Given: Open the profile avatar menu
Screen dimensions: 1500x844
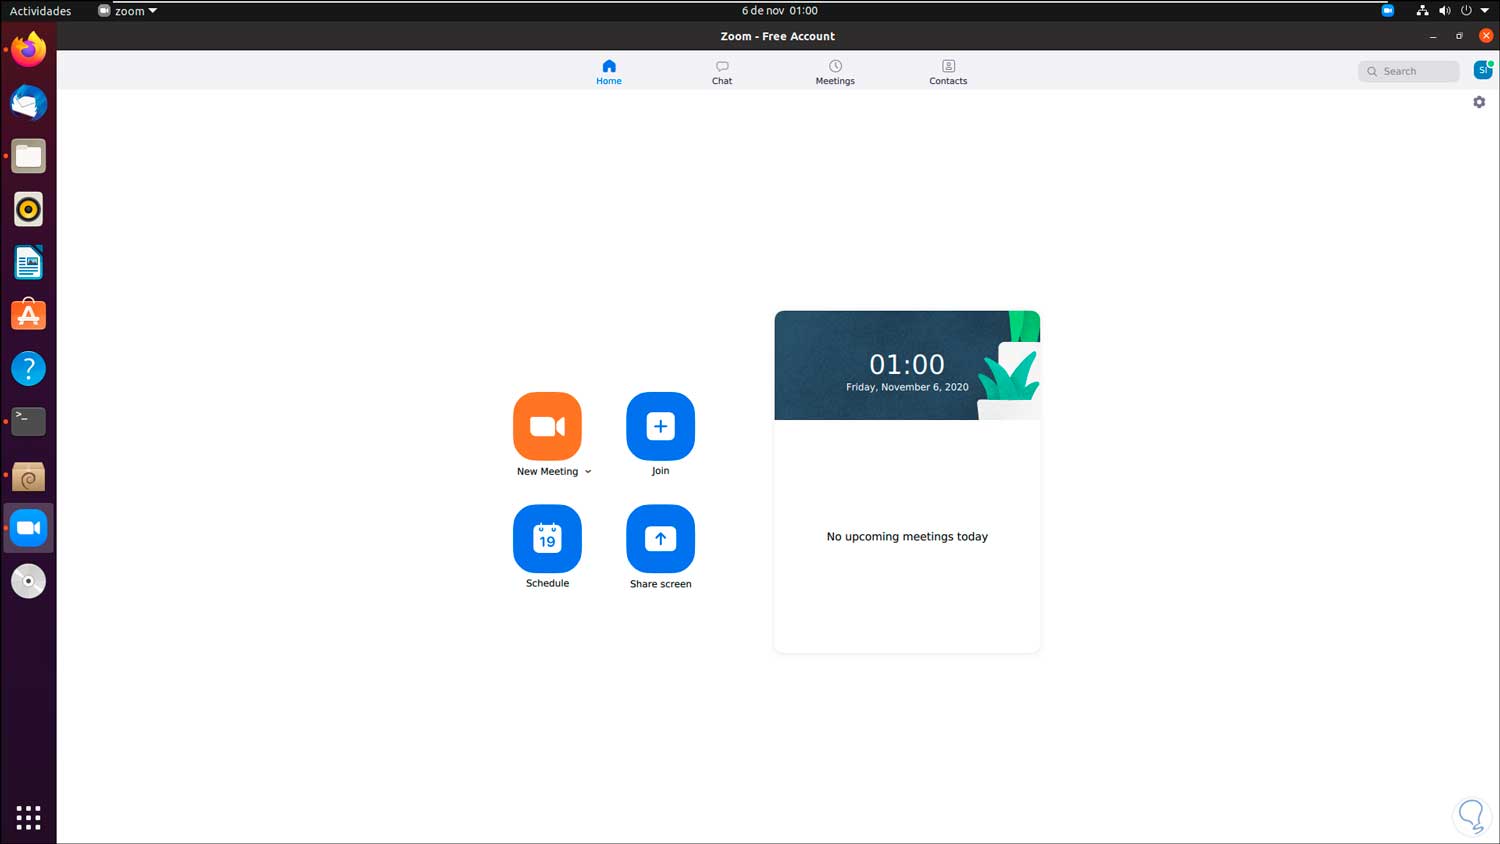Looking at the screenshot, I should [x=1483, y=70].
